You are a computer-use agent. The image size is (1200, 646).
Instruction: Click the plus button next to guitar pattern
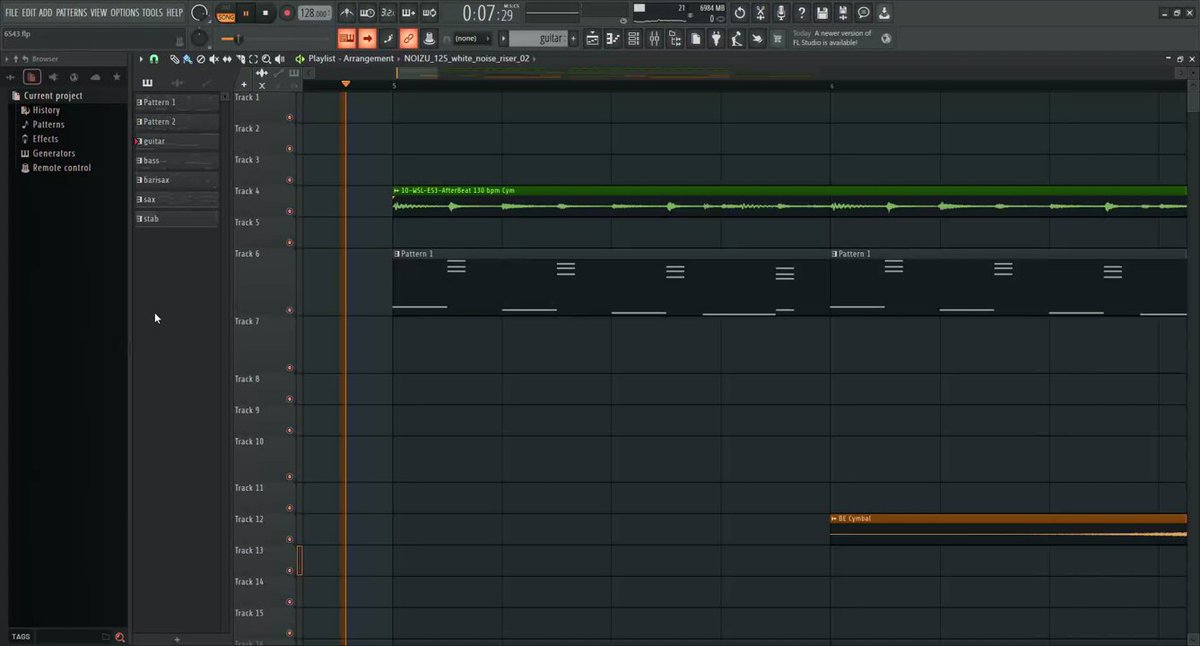tap(574, 39)
